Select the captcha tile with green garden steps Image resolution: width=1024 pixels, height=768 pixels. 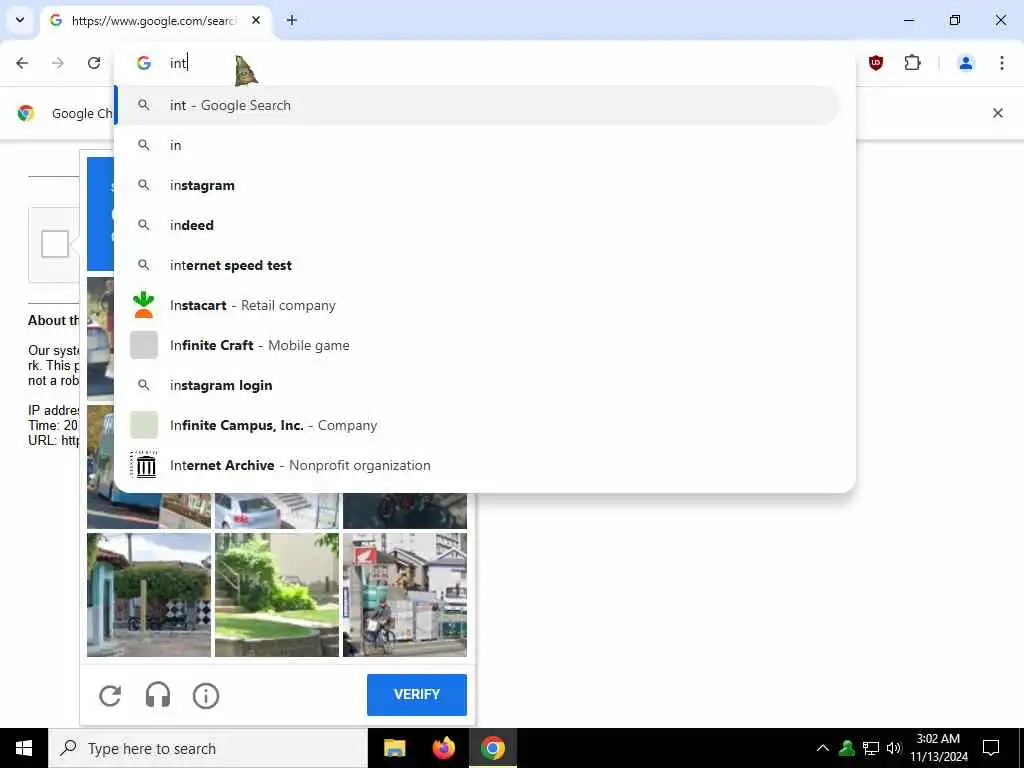pos(277,595)
